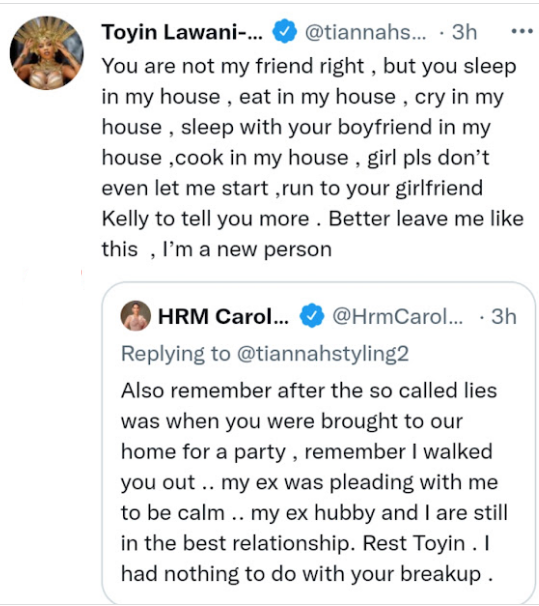
Task: Open the @tiannahstyling2 mention link
Action: (x=323, y=354)
